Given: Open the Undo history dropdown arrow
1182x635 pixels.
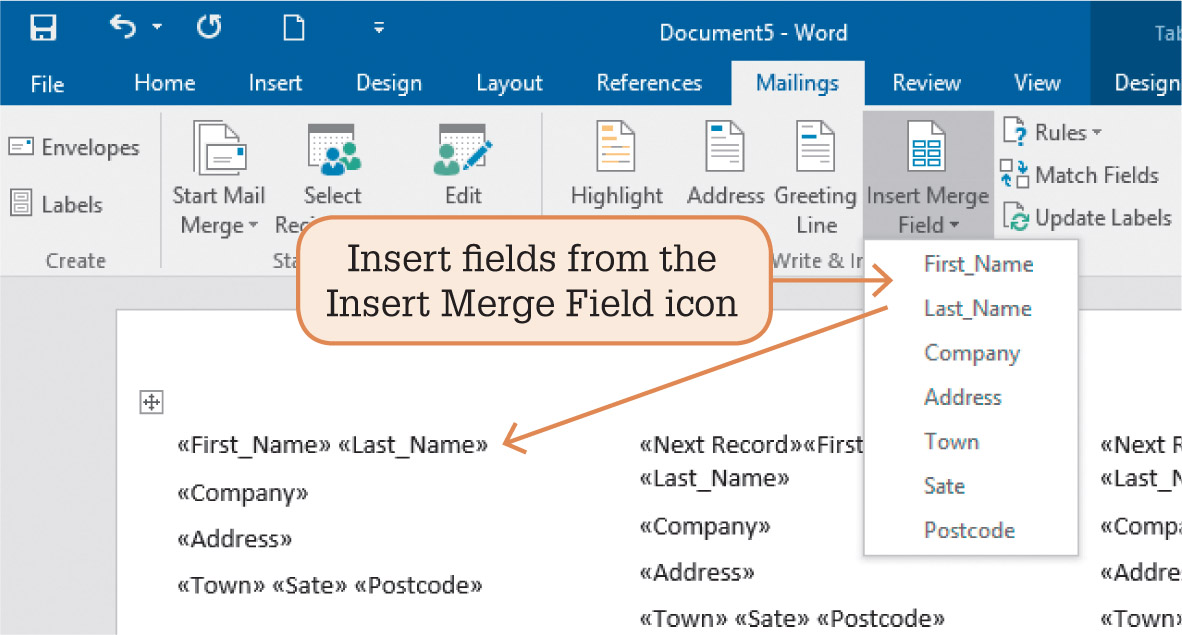Looking at the screenshot, I should [x=157, y=27].
